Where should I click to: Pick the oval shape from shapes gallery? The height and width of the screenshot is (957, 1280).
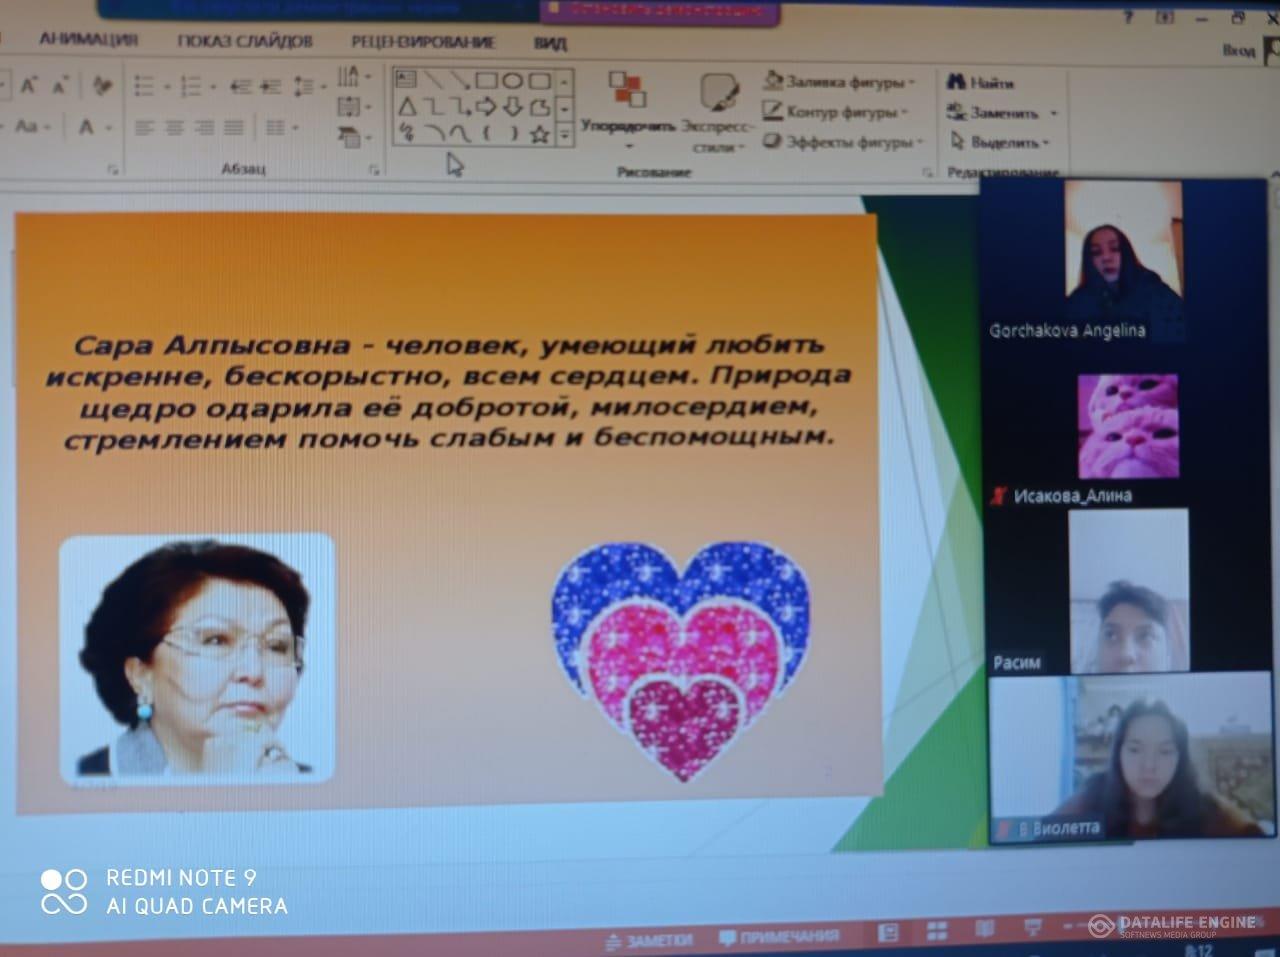(512, 81)
